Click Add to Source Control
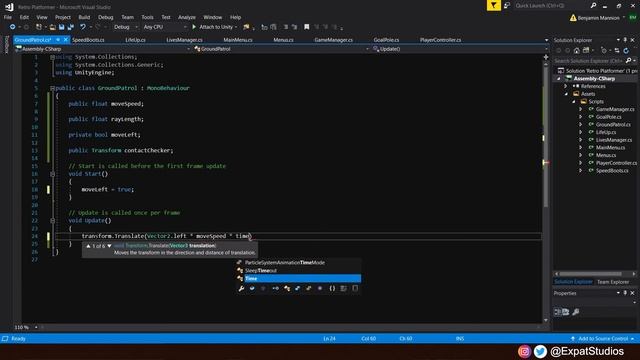 coord(603,339)
